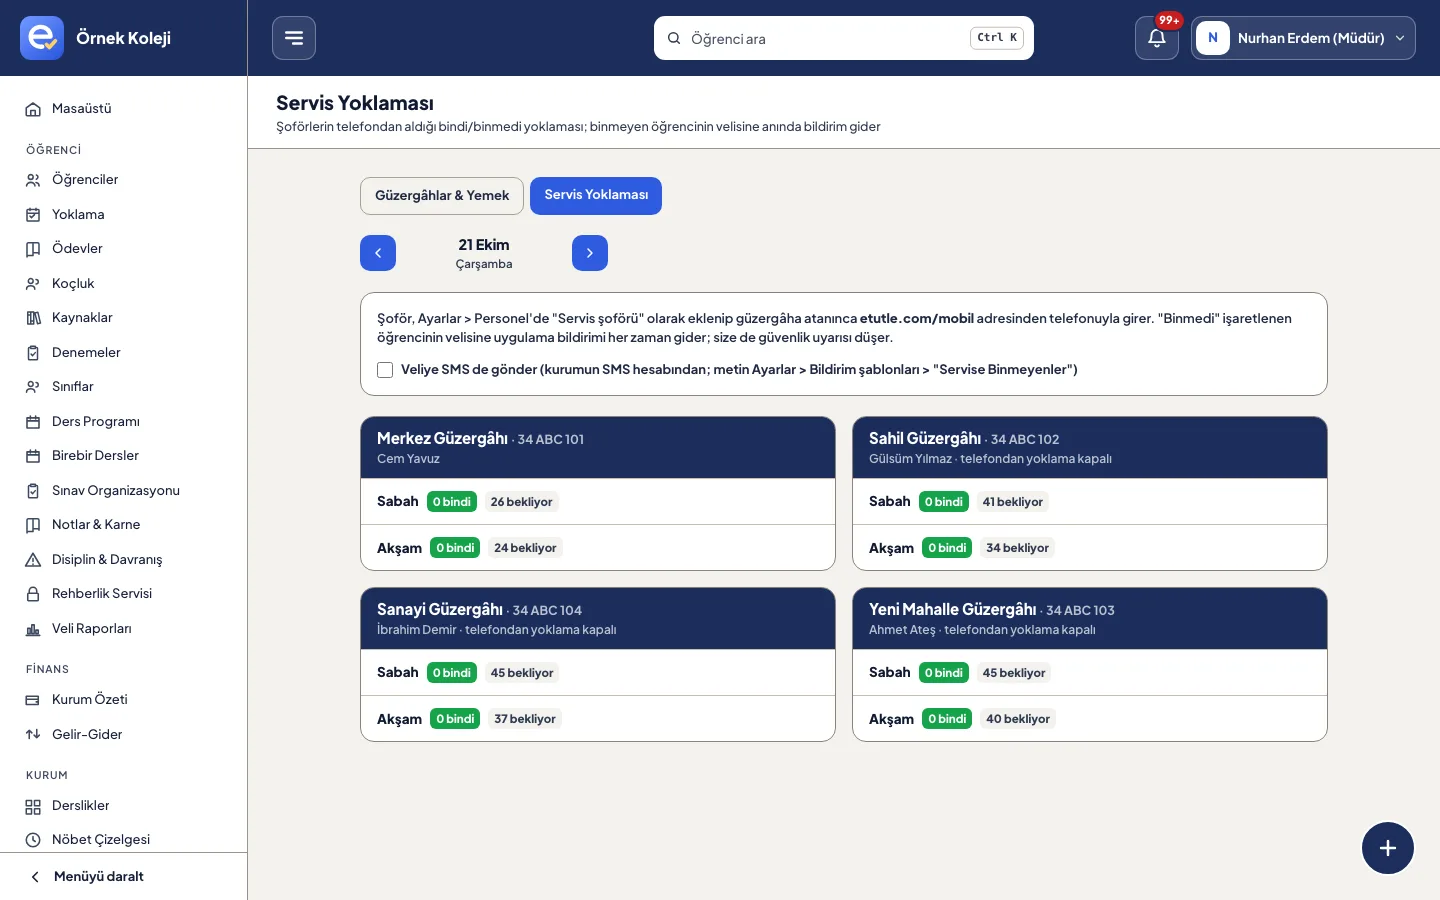The height and width of the screenshot is (900, 1440).
Task: Expand the Nurhan Erdem (Müdür) user menu
Action: pyautogui.click(x=1303, y=38)
